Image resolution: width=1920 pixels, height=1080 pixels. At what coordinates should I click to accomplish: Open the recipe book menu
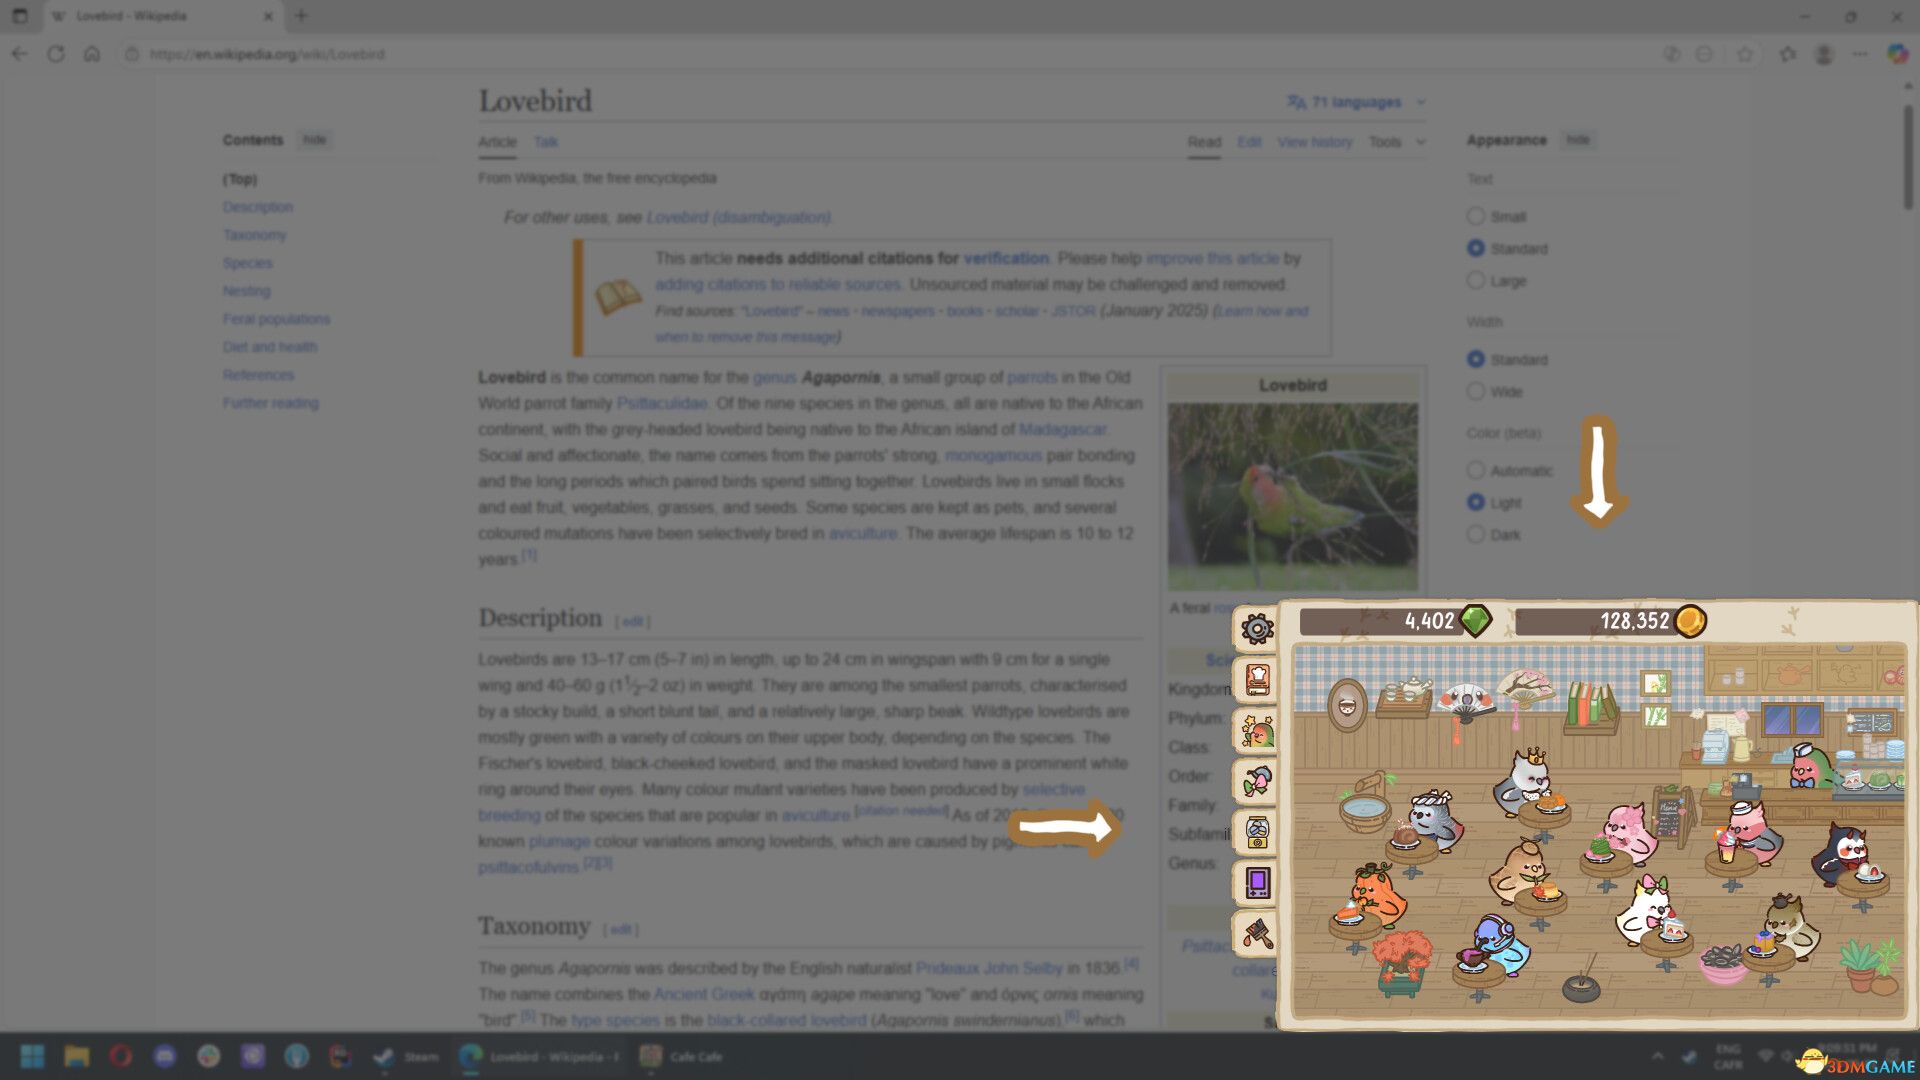pyautogui.click(x=1257, y=680)
